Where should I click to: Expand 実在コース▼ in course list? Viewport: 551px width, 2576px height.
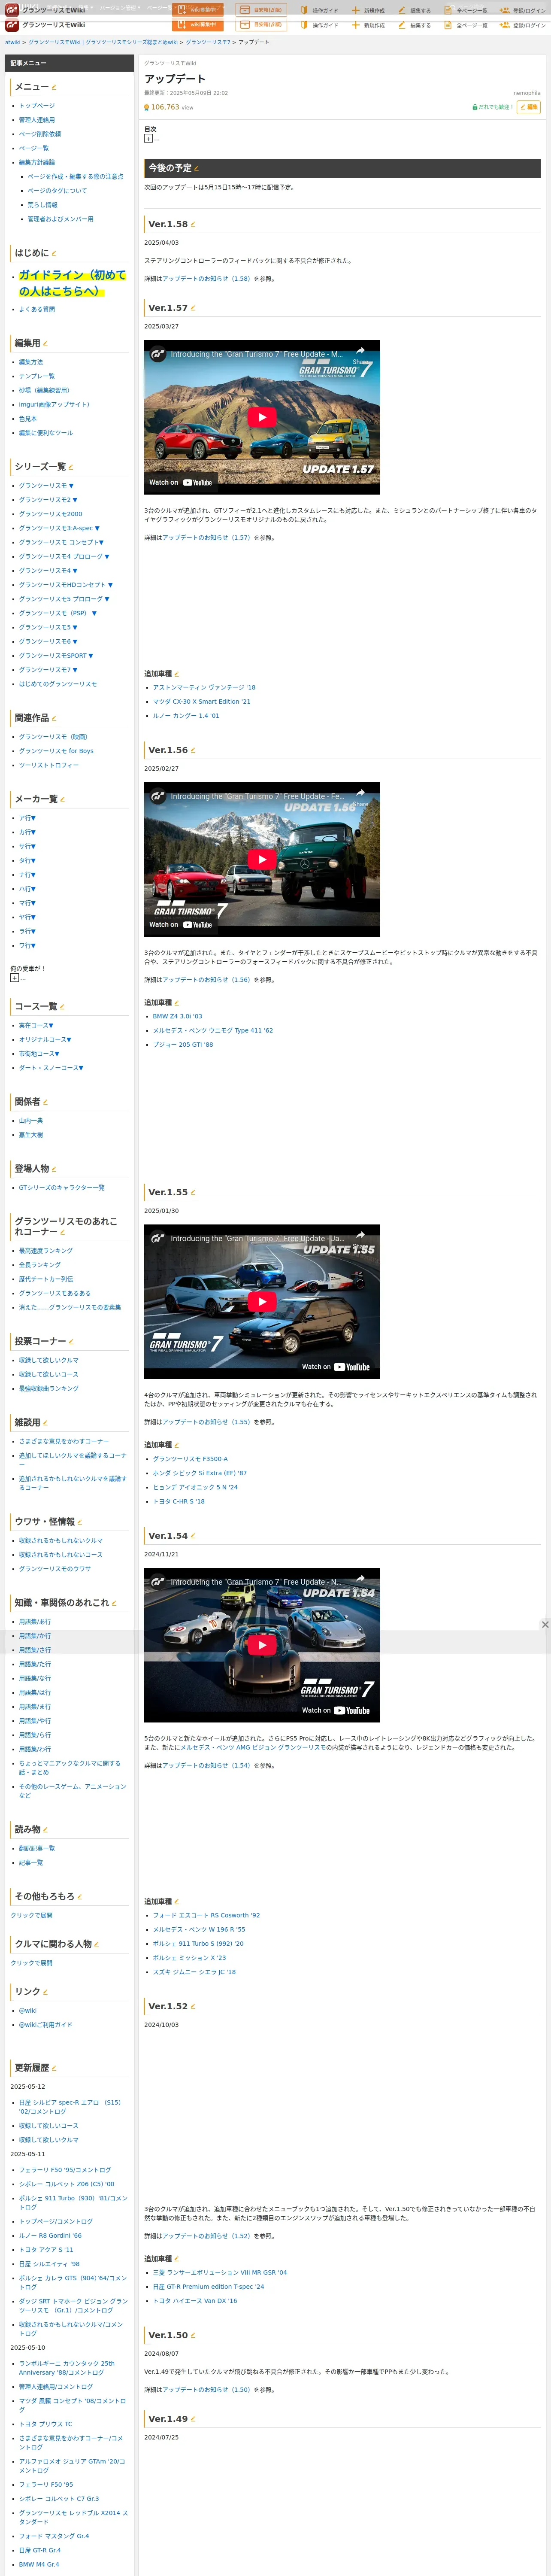tap(36, 1025)
